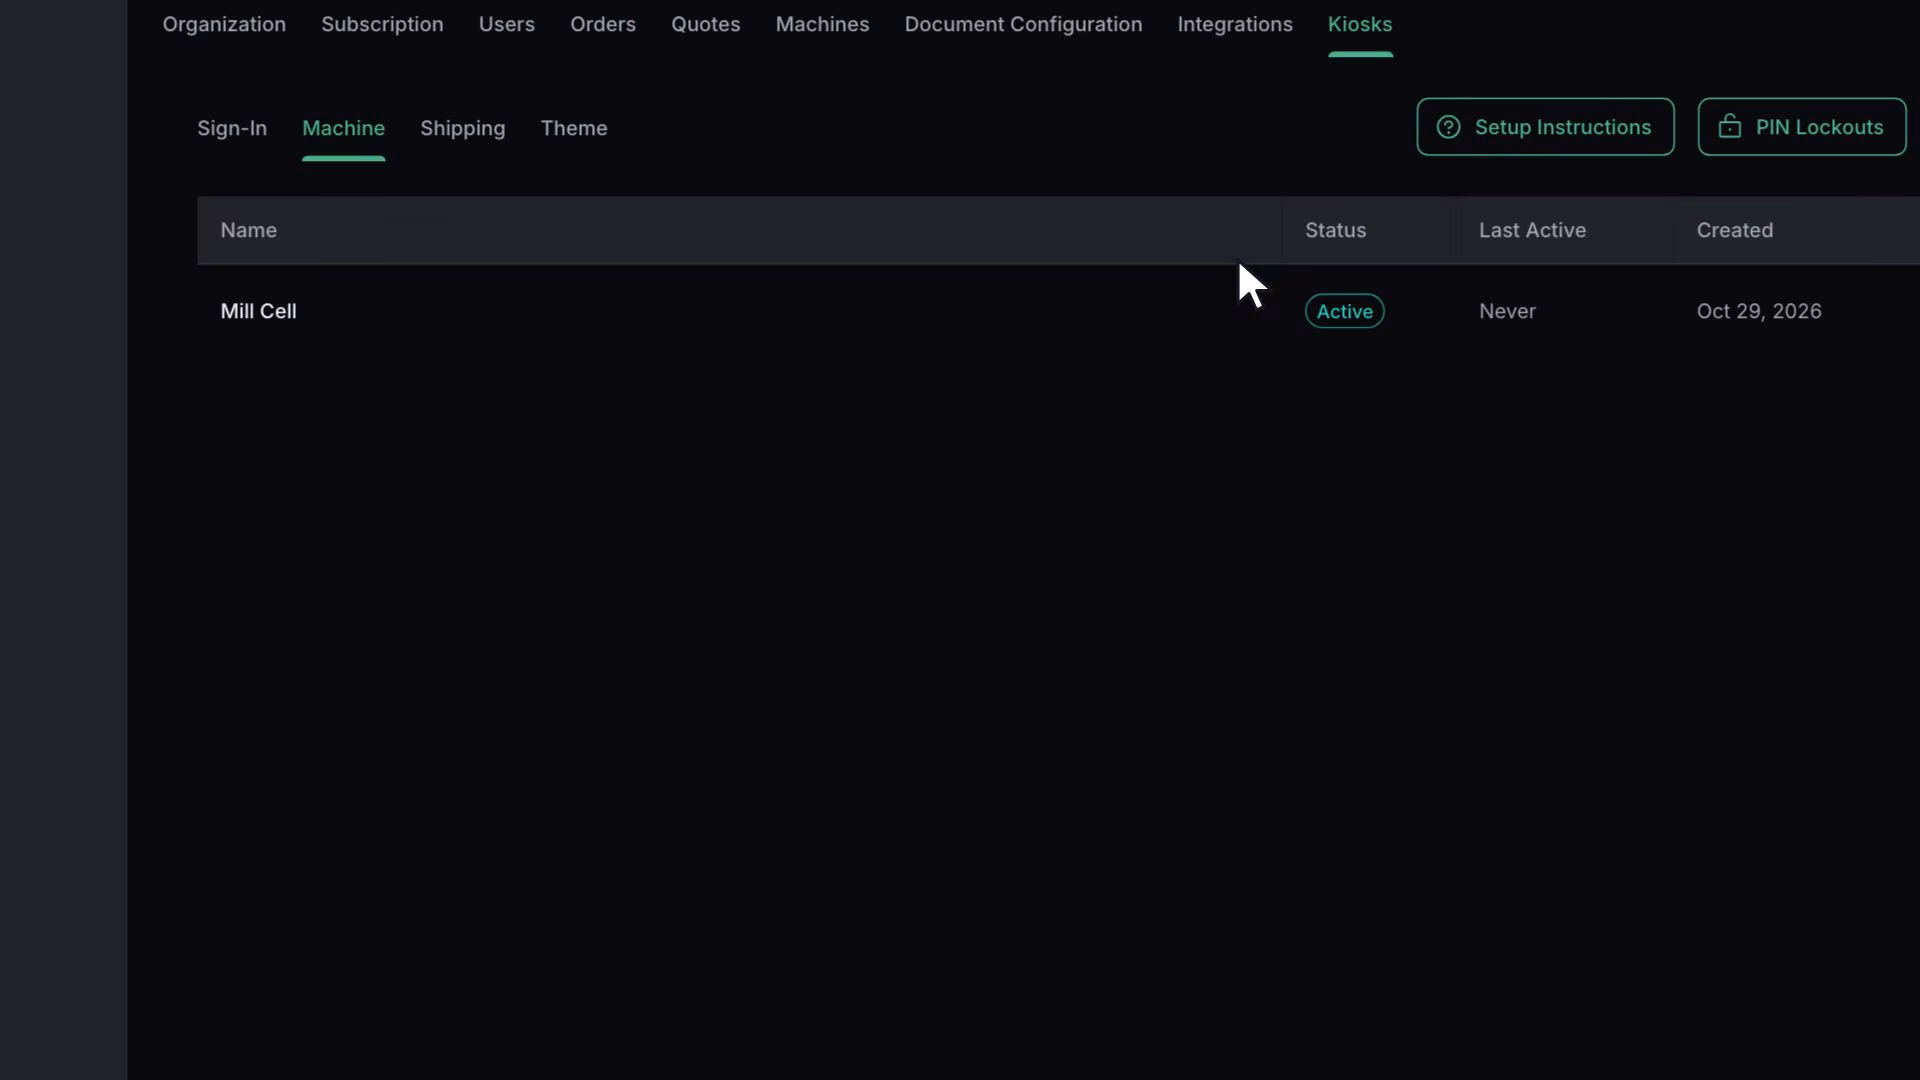1920x1080 pixels.
Task: Open the Organization tab
Action: [x=224, y=24]
